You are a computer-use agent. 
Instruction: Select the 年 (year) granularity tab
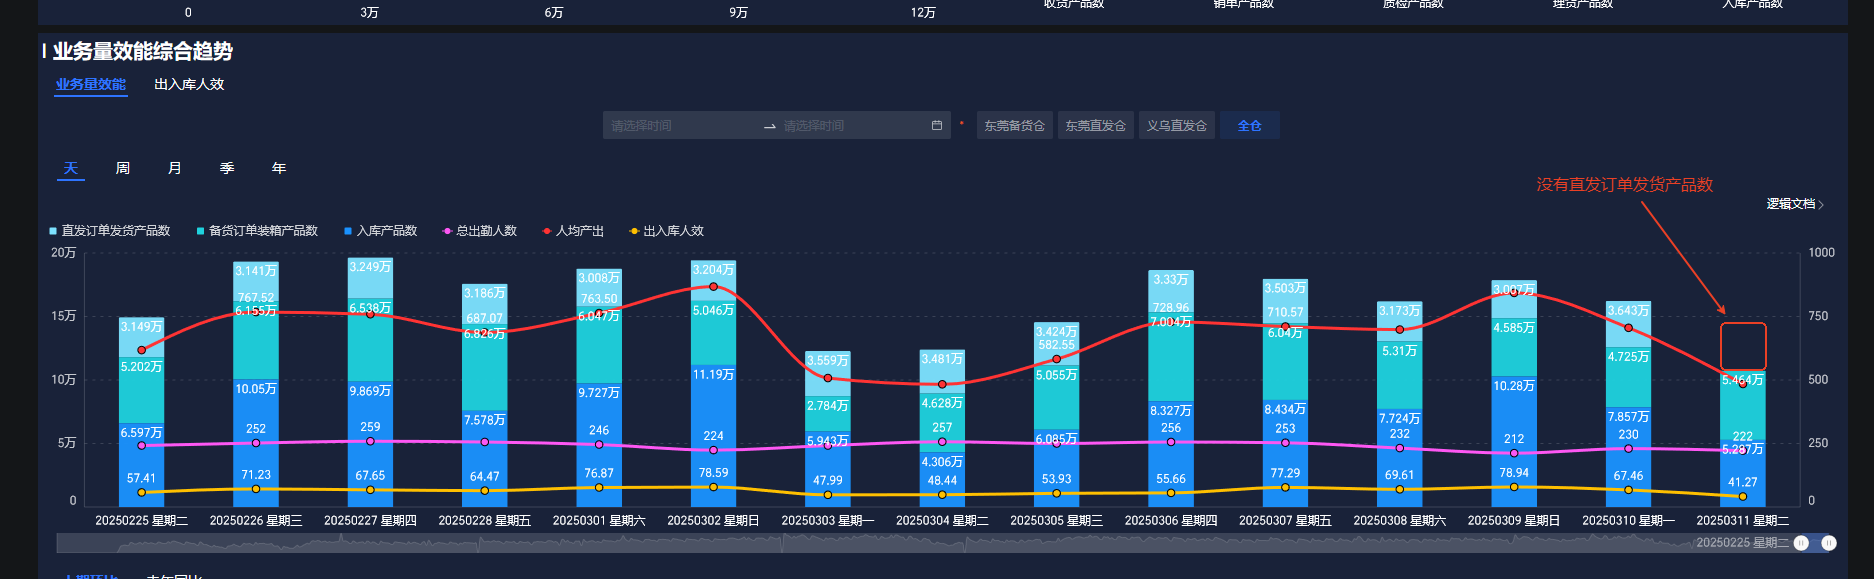click(279, 168)
